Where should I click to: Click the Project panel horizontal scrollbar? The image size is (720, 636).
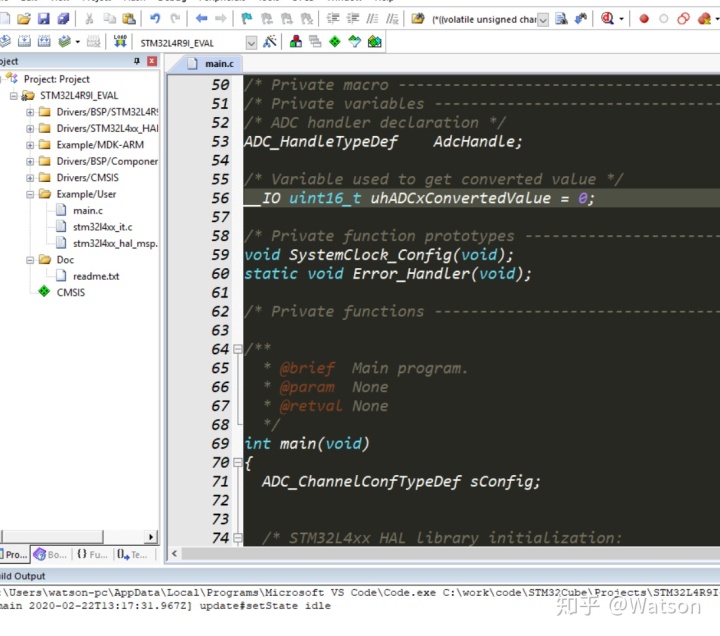click(x=52, y=536)
